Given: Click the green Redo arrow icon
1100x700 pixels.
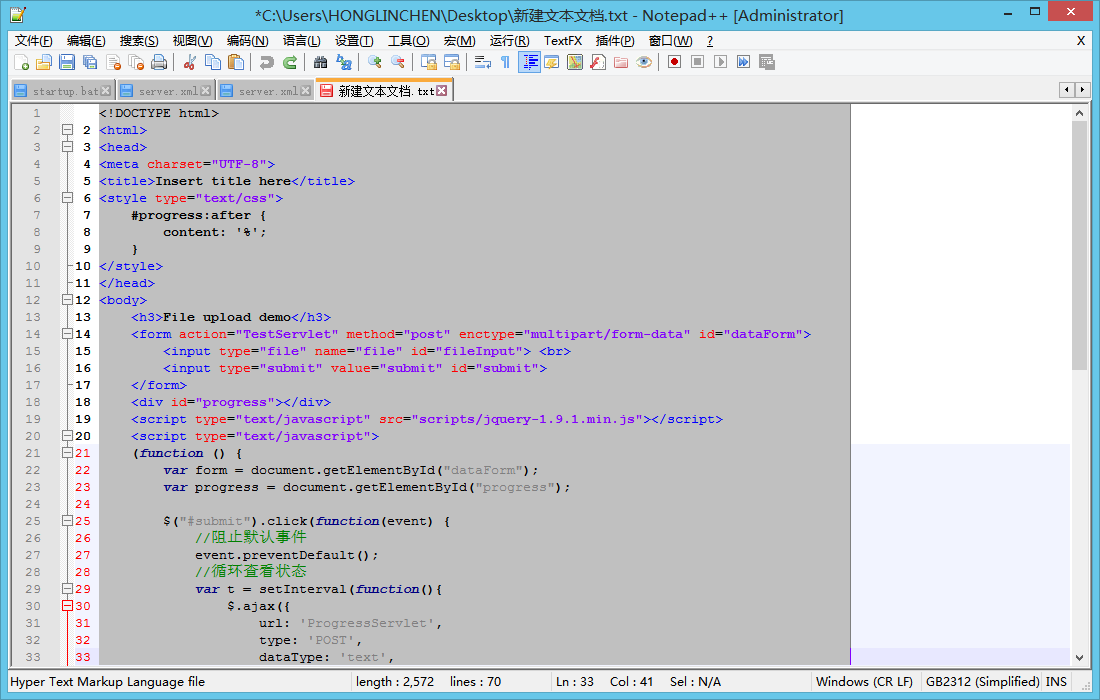Looking at the screenshot, I should 289,62.
